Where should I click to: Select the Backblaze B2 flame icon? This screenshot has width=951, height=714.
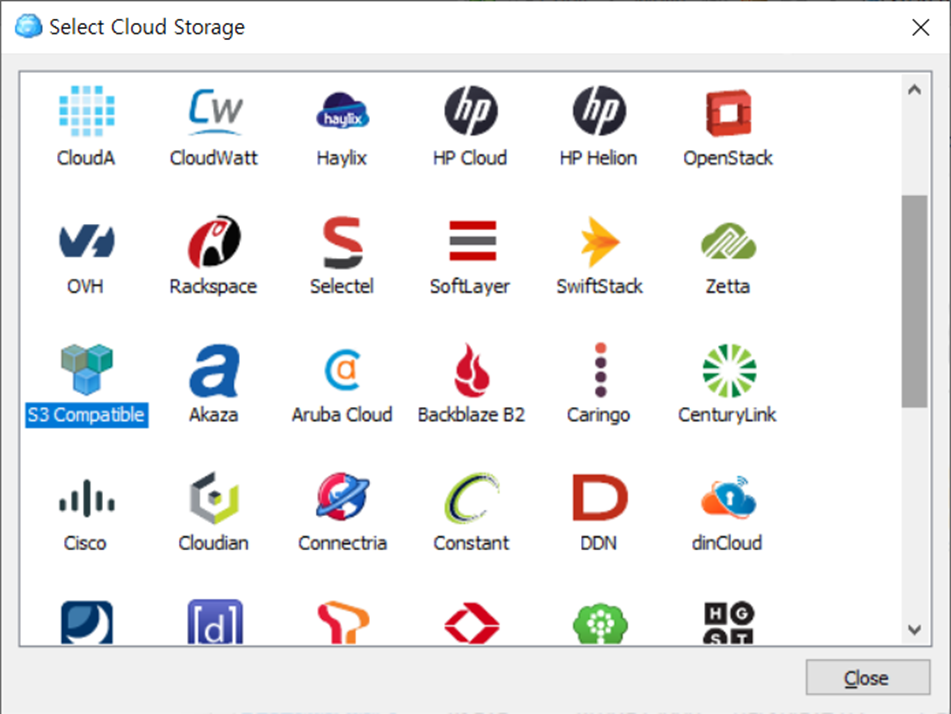[x=471, y=370]
